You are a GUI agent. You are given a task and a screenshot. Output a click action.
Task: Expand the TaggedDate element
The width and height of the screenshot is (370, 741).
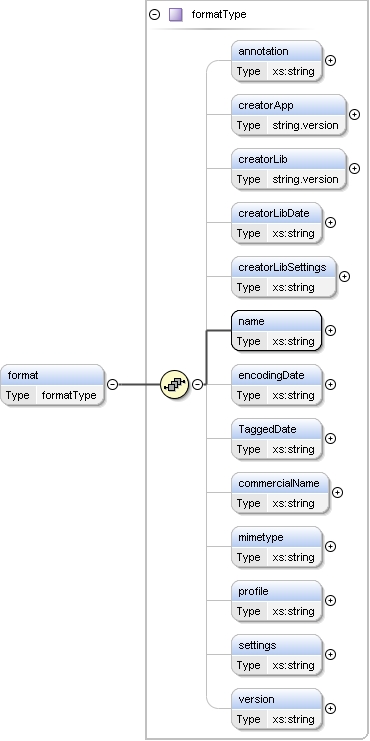(x=331, y=438)
